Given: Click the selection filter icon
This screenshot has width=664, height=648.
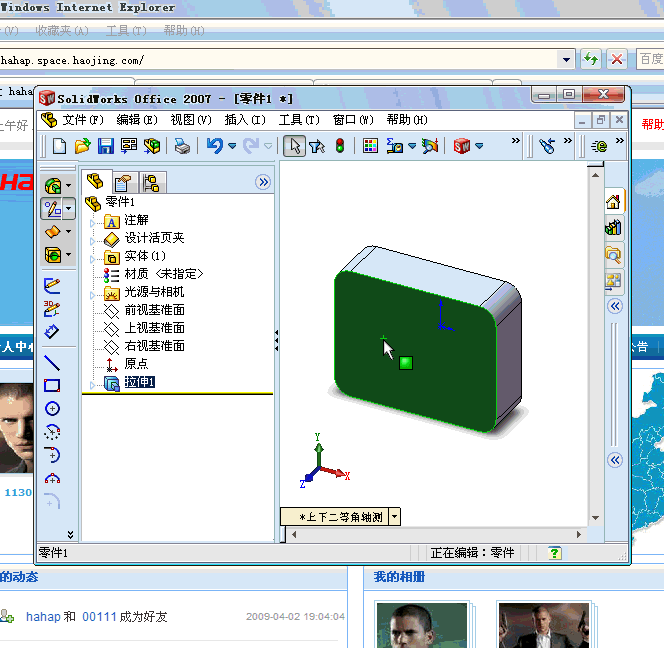Looking at the screenshot, I should pos(317,147).
